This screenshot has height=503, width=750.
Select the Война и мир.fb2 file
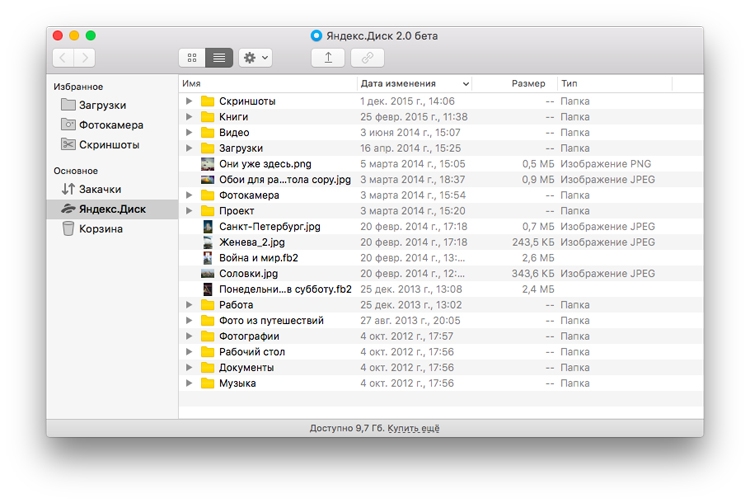(x=258, y=258)
